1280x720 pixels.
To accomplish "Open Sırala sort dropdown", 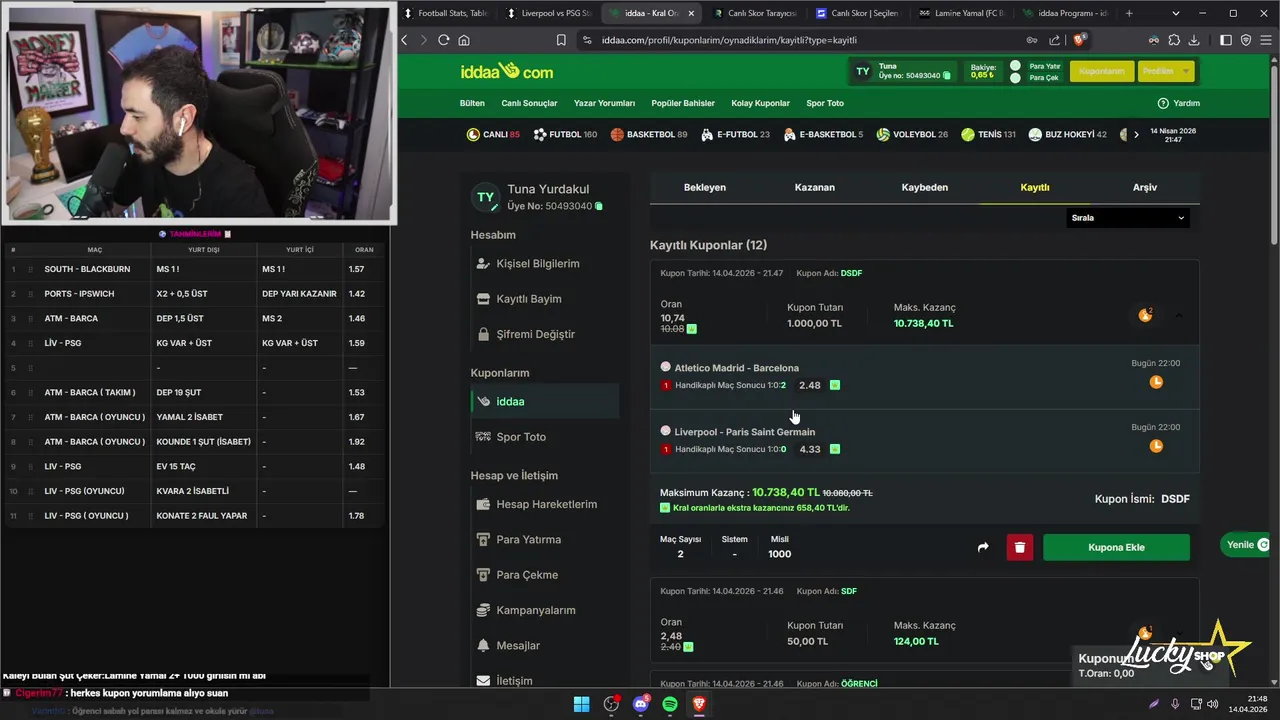I will tap(1128, 218).
